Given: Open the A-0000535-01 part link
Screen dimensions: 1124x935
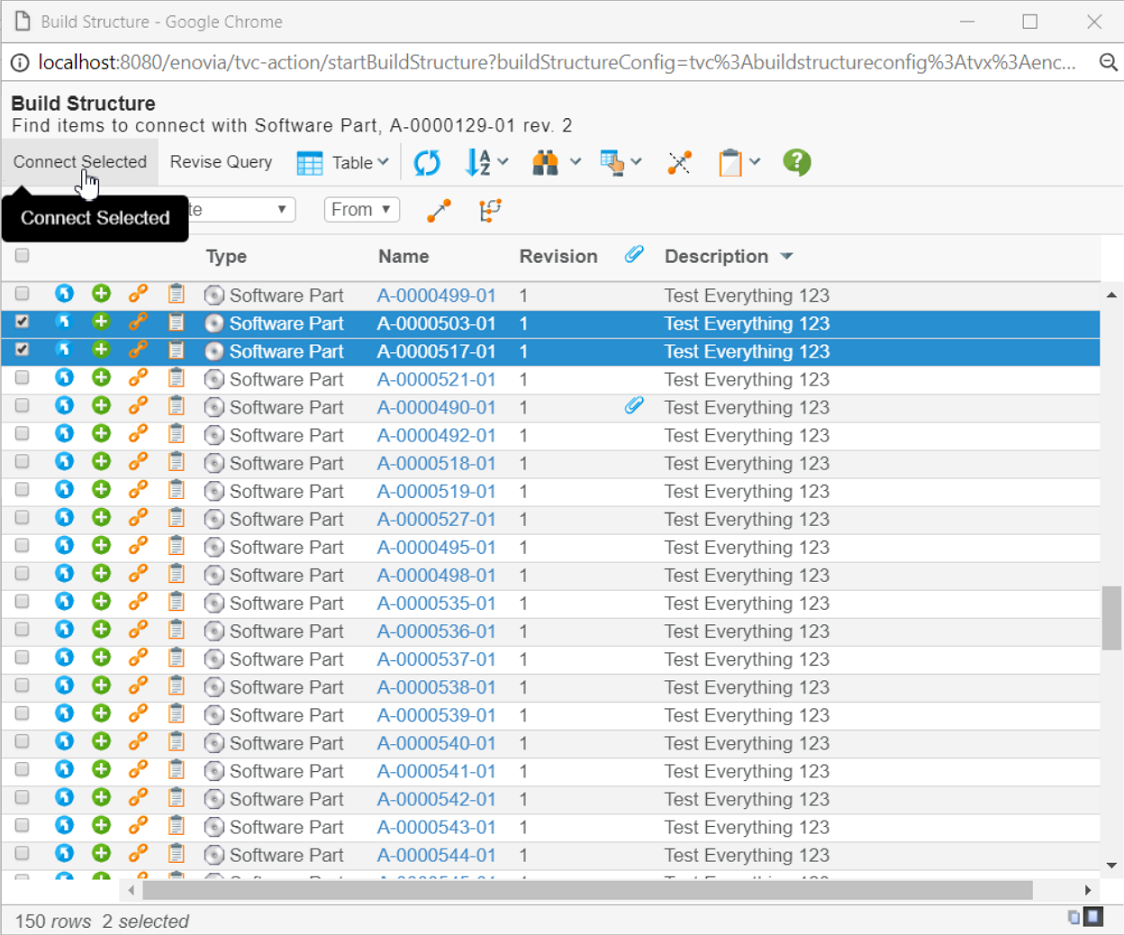Looking at the screenshot, I should (x=436, y=603).
